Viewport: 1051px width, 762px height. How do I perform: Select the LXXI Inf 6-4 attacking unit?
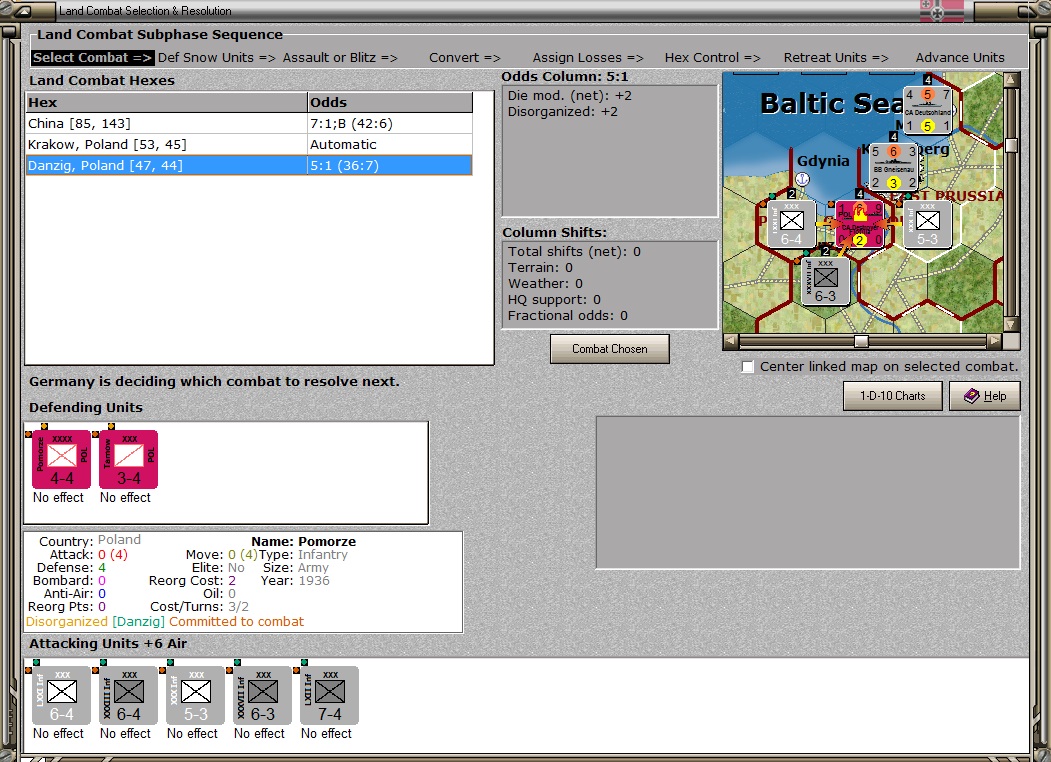coord(61,695)
